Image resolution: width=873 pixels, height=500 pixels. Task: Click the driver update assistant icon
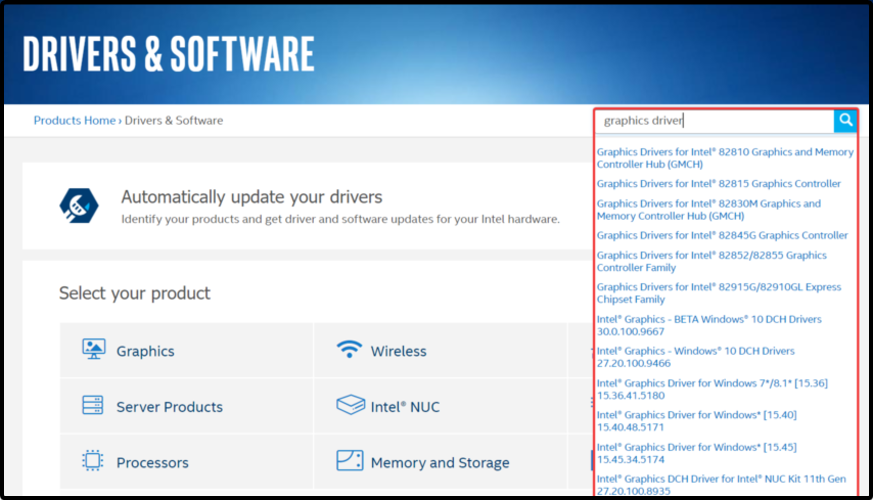[x=79, y=205]
